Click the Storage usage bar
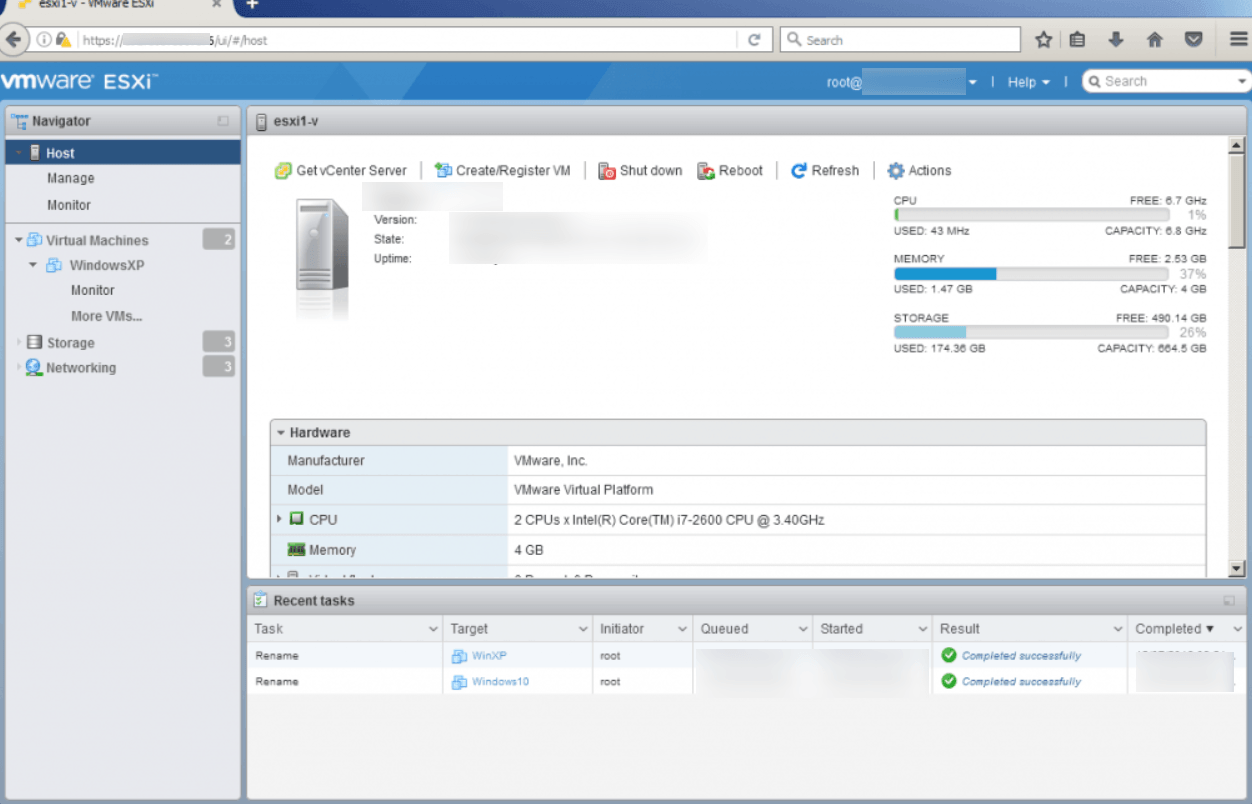 [1031, 332]
